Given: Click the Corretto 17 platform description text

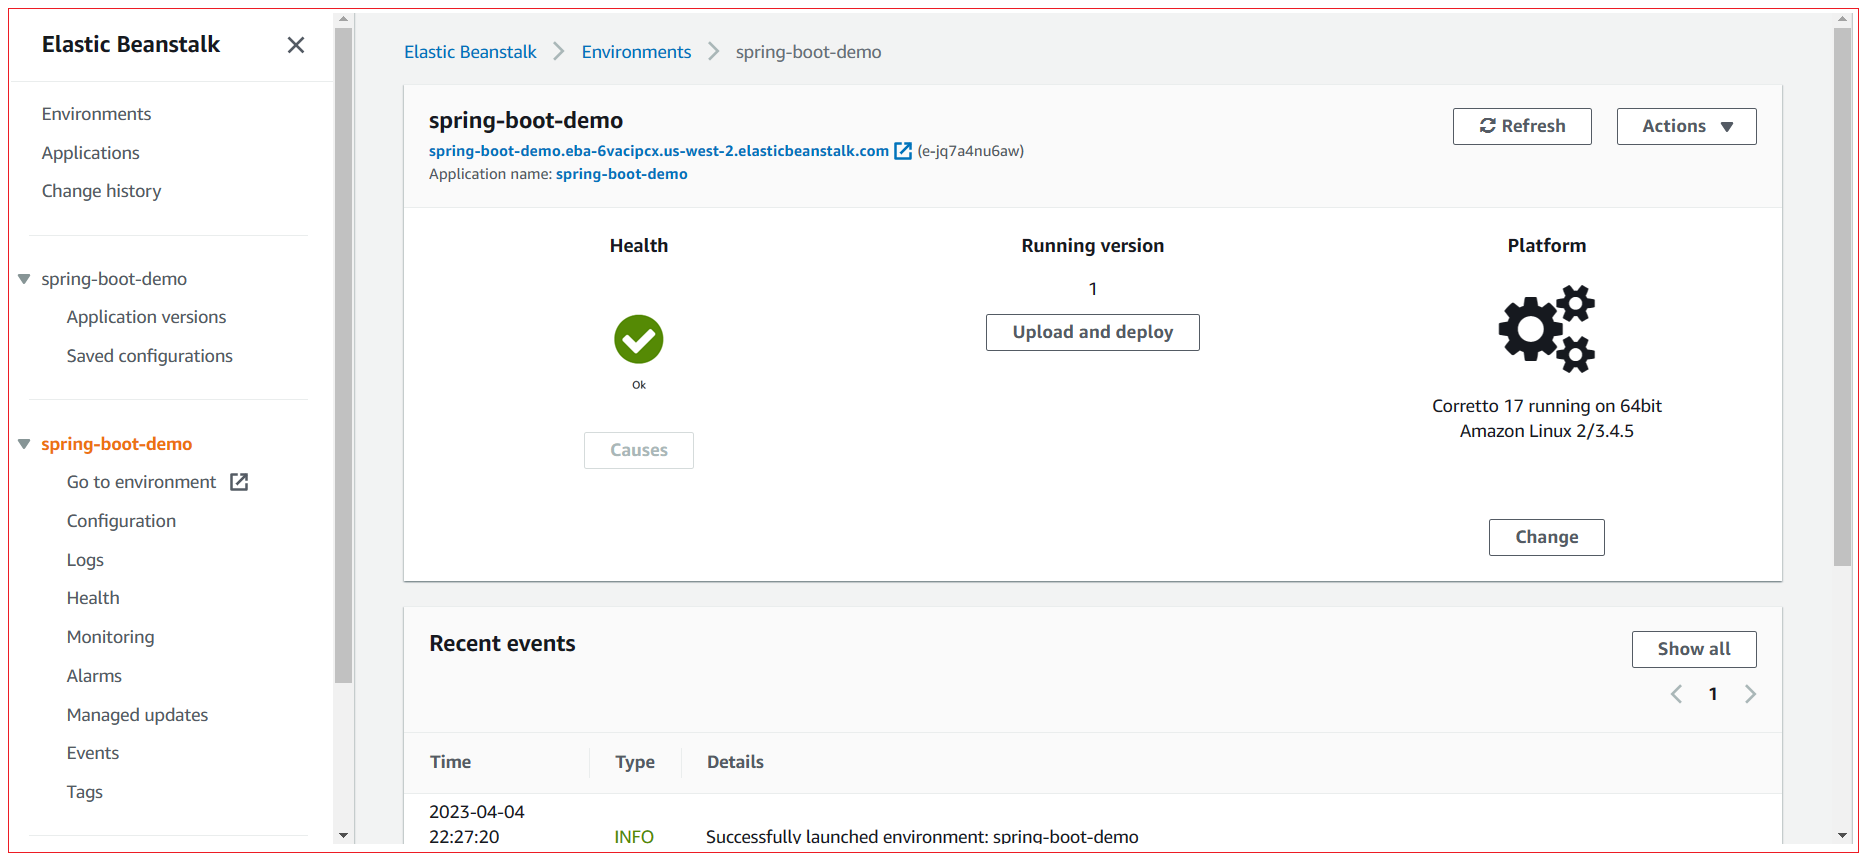Looking at the screenshot, I should (x=1547, y=418).
